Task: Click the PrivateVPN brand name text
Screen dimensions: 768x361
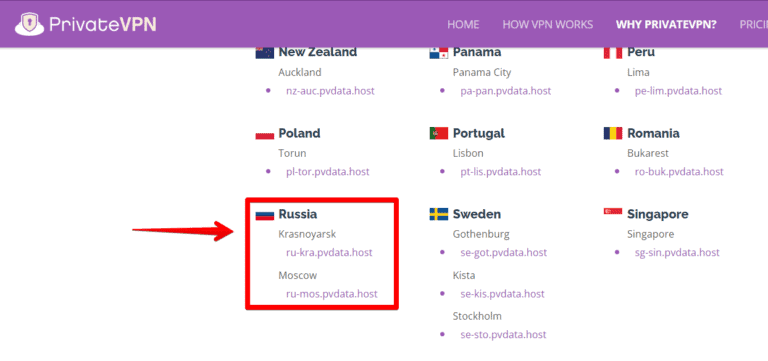Action: pyautogui.click(x=103, y=24)
